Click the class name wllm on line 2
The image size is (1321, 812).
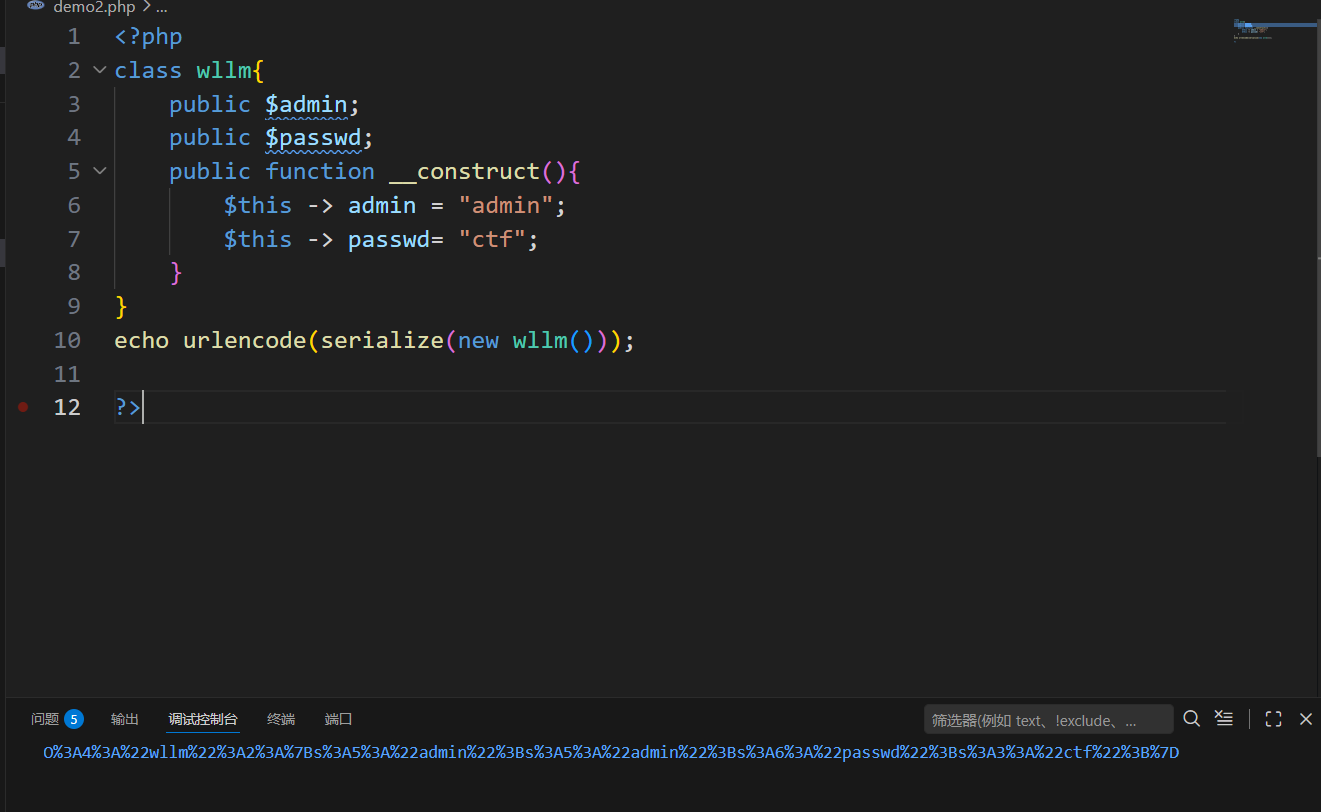point(224,70)
